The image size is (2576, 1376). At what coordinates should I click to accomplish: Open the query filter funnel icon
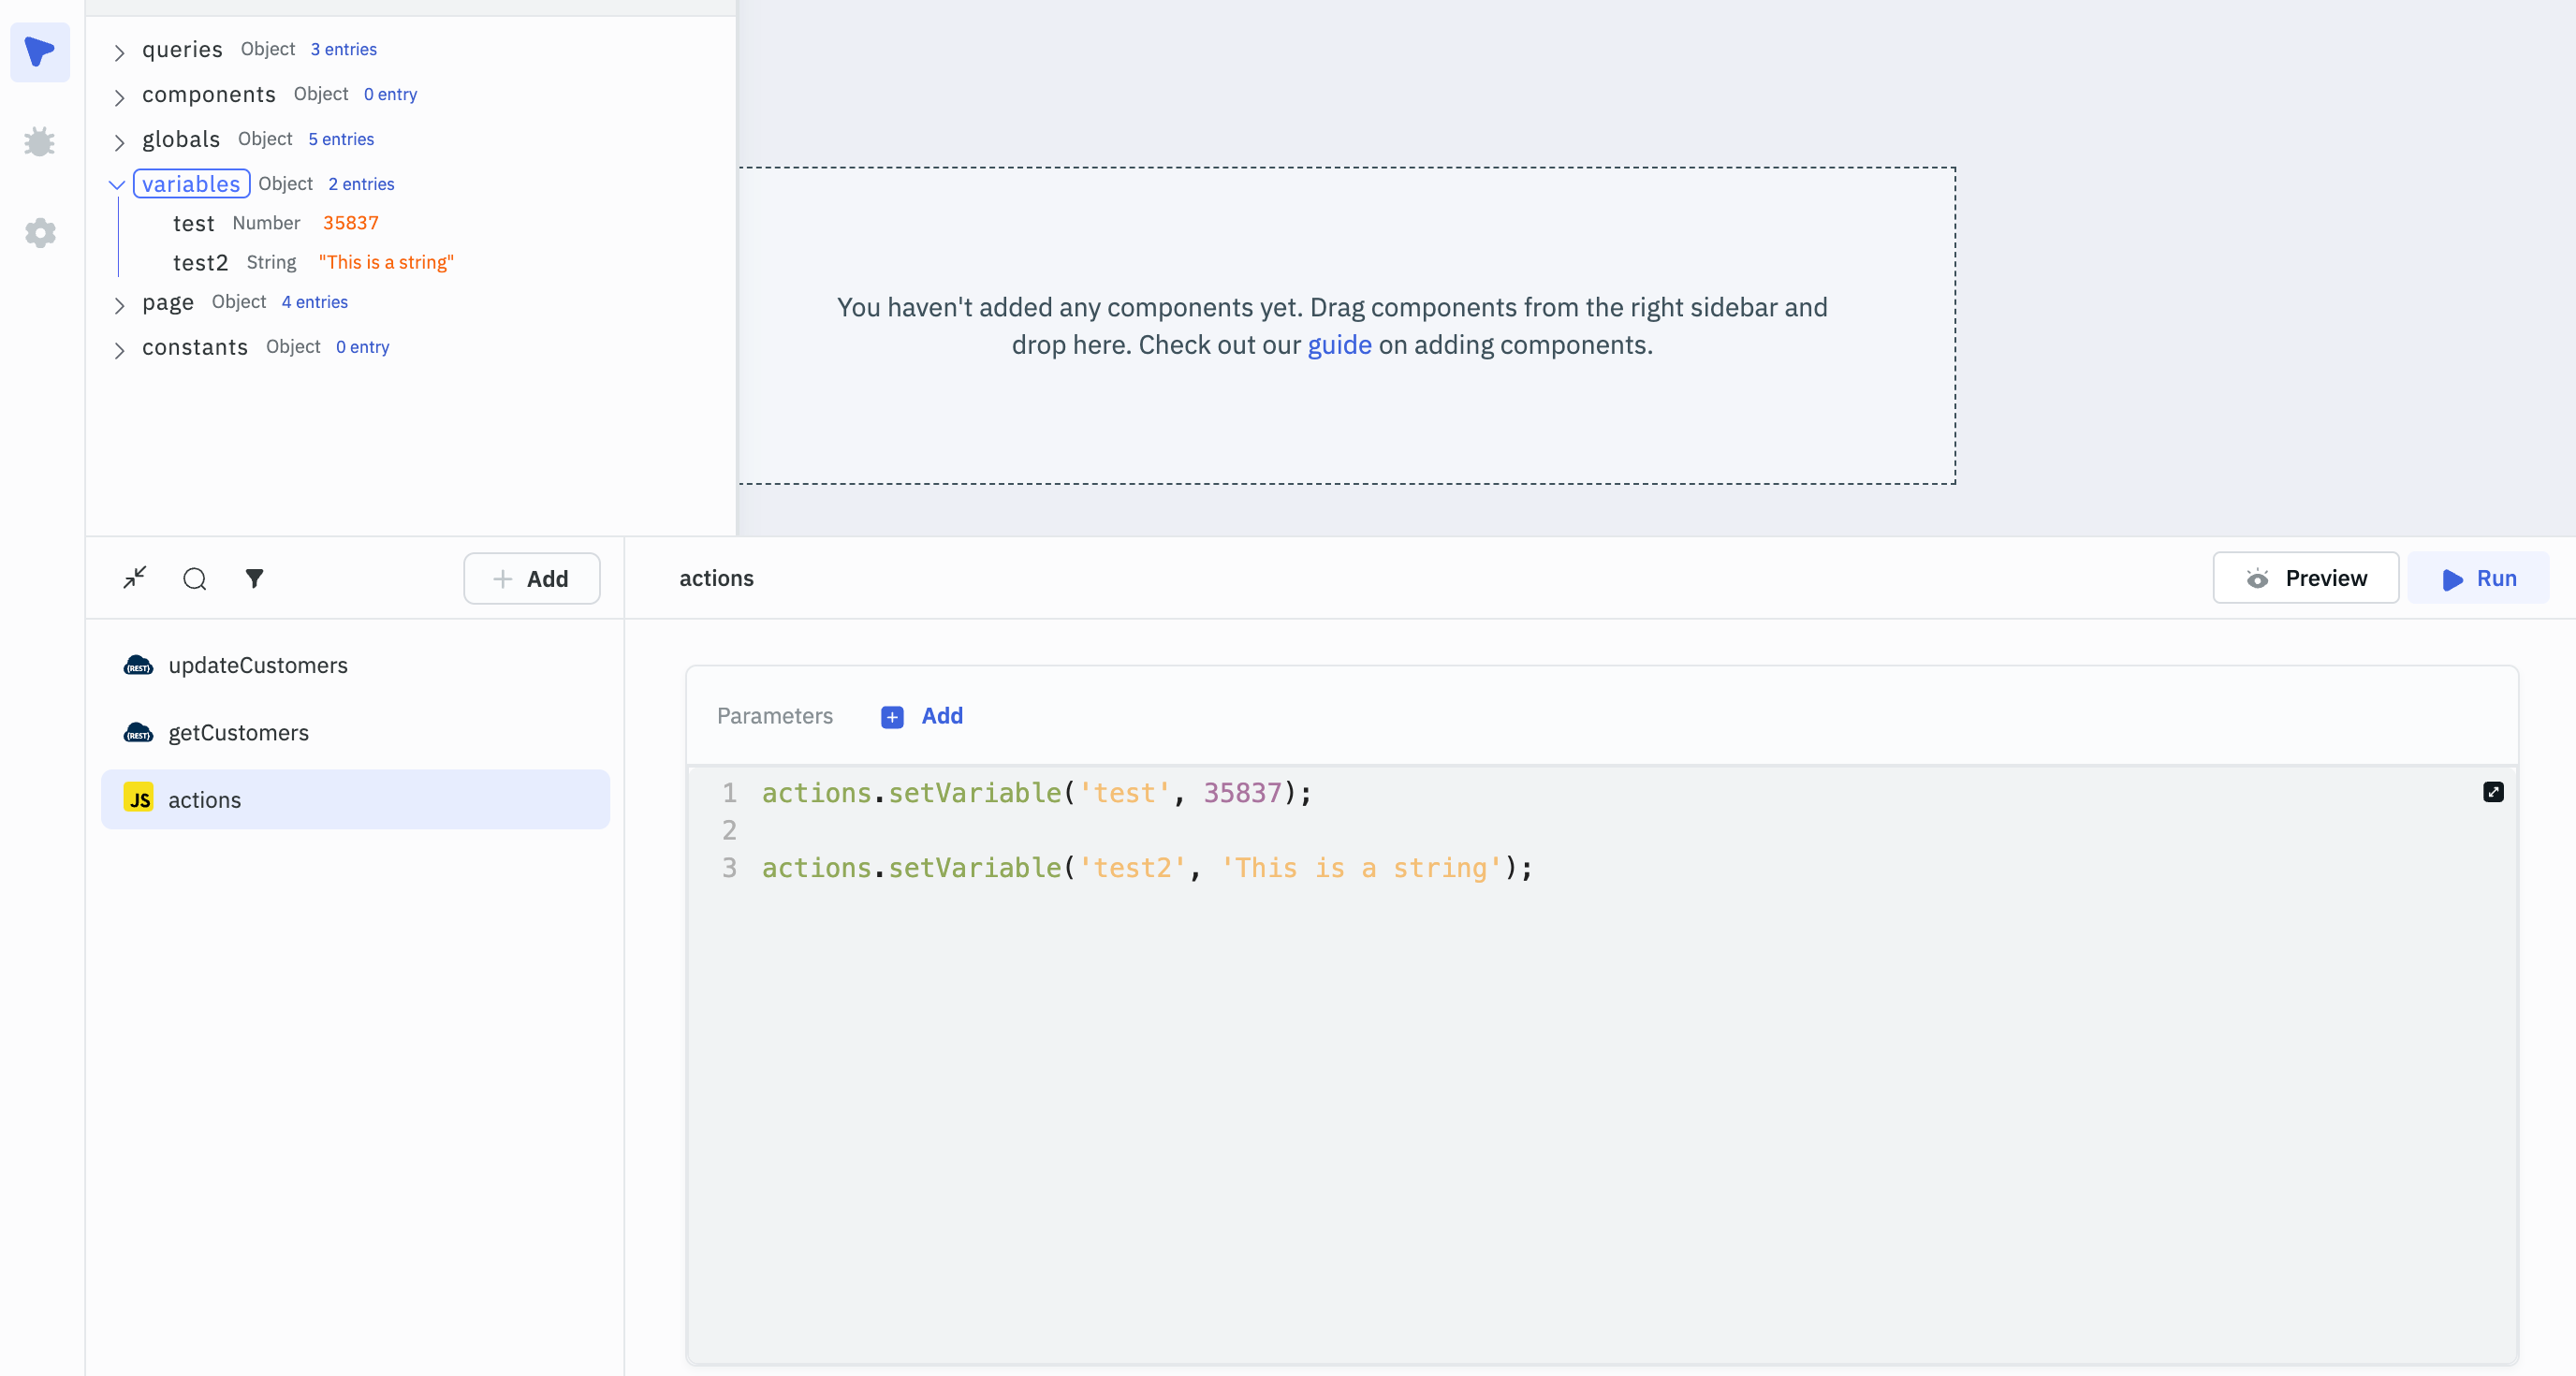click(x=255, y=578)
